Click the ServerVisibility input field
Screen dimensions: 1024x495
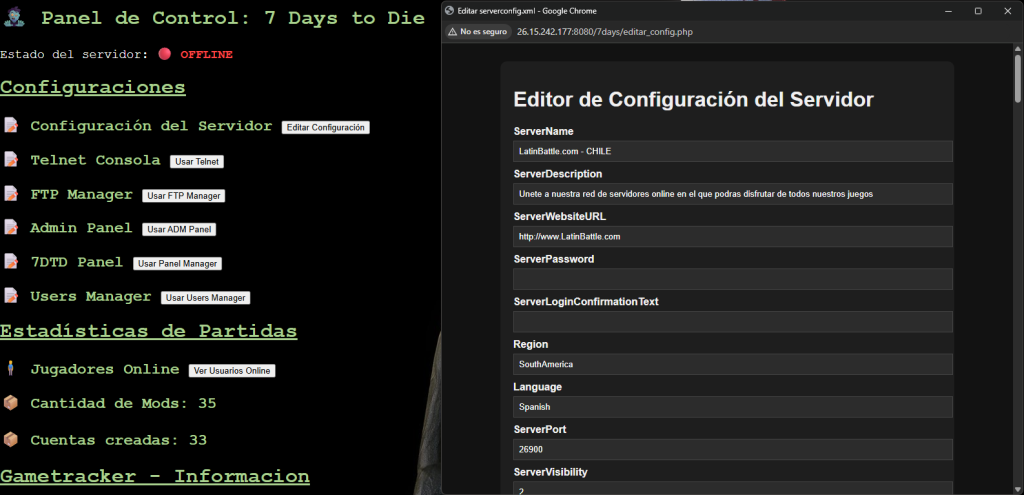click(x=733, y=488)
